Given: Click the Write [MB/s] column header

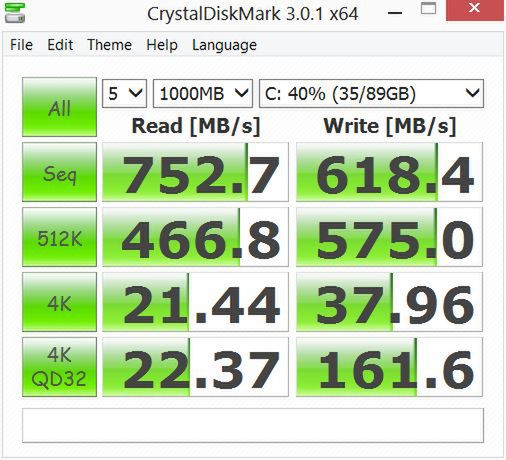Looking at the screenshot, I should [390, 126].
